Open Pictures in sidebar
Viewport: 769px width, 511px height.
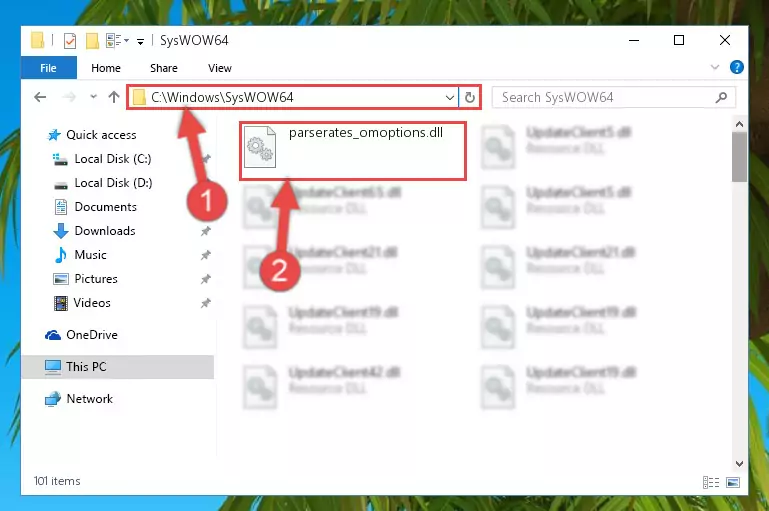coord(96,279)
